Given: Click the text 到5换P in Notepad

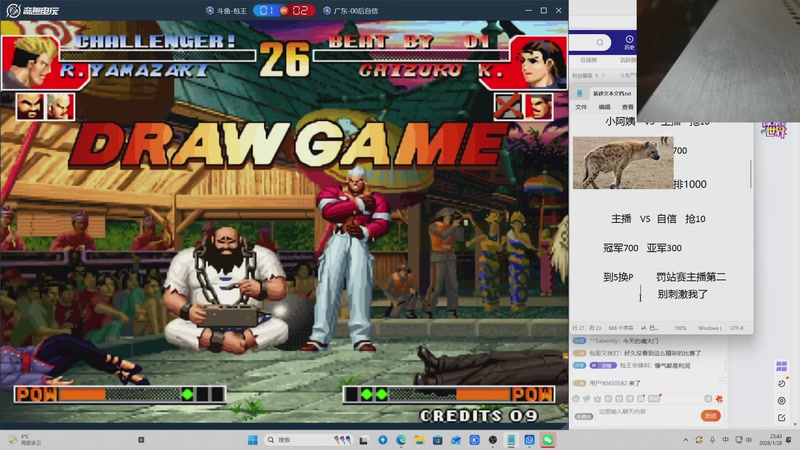Looking at the screenshot, I should (618, 277).
